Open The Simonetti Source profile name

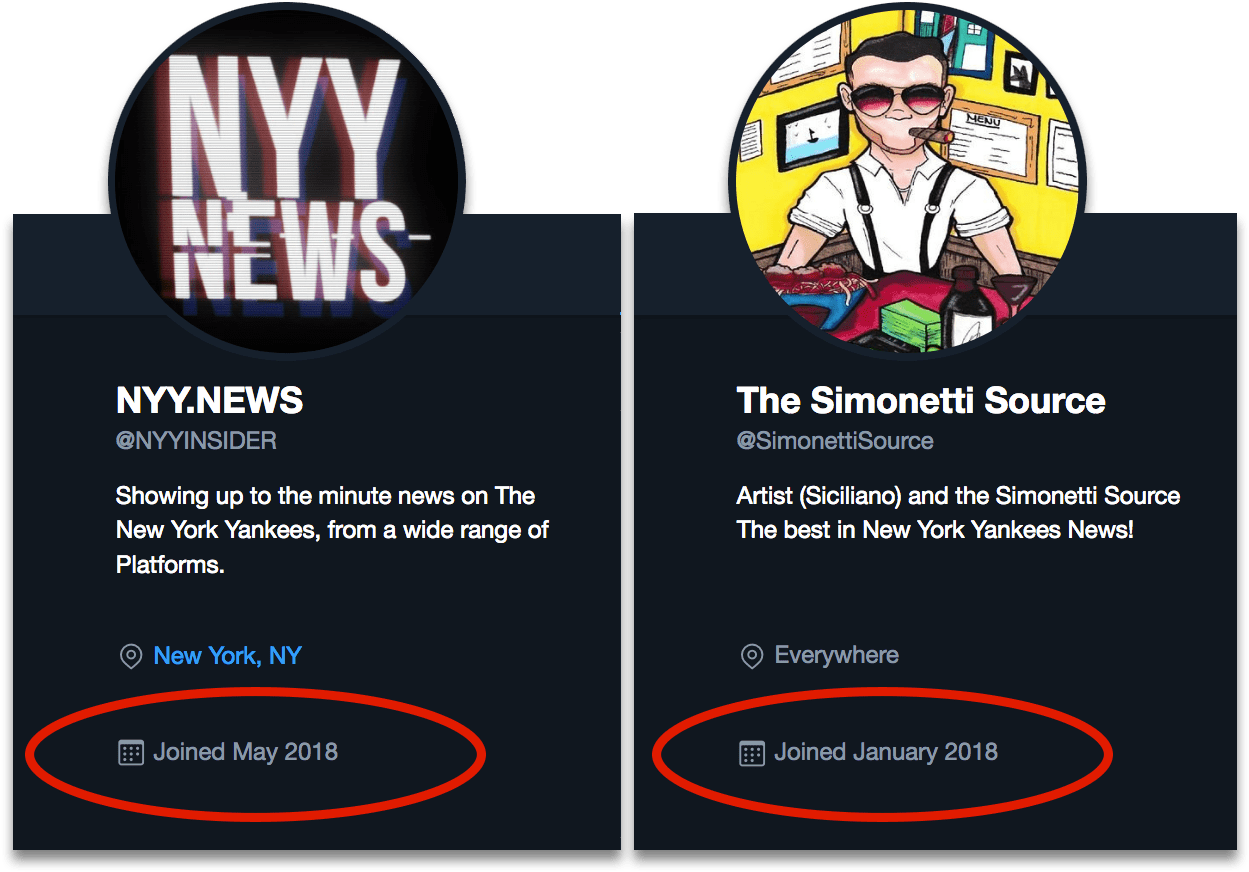(x=921, y=401)
